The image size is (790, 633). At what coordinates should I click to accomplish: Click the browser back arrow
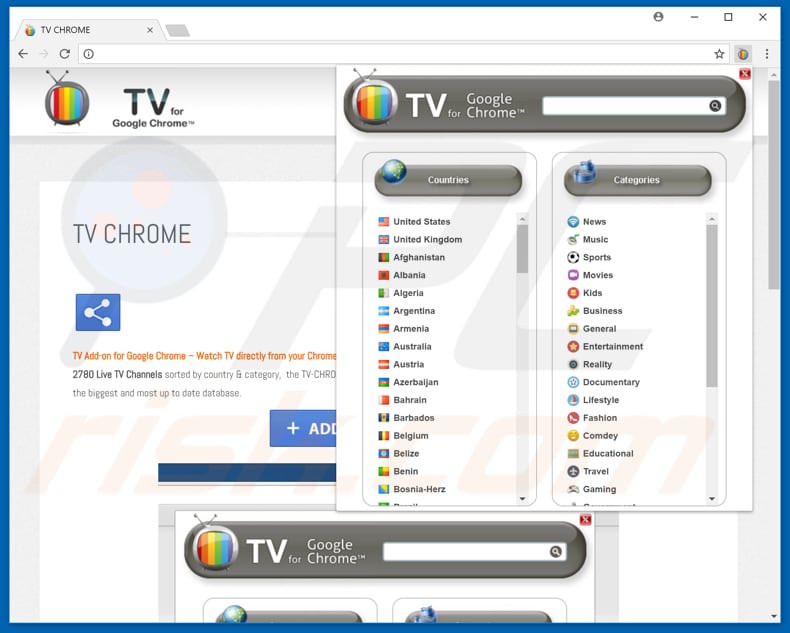(x=23, y=54)
